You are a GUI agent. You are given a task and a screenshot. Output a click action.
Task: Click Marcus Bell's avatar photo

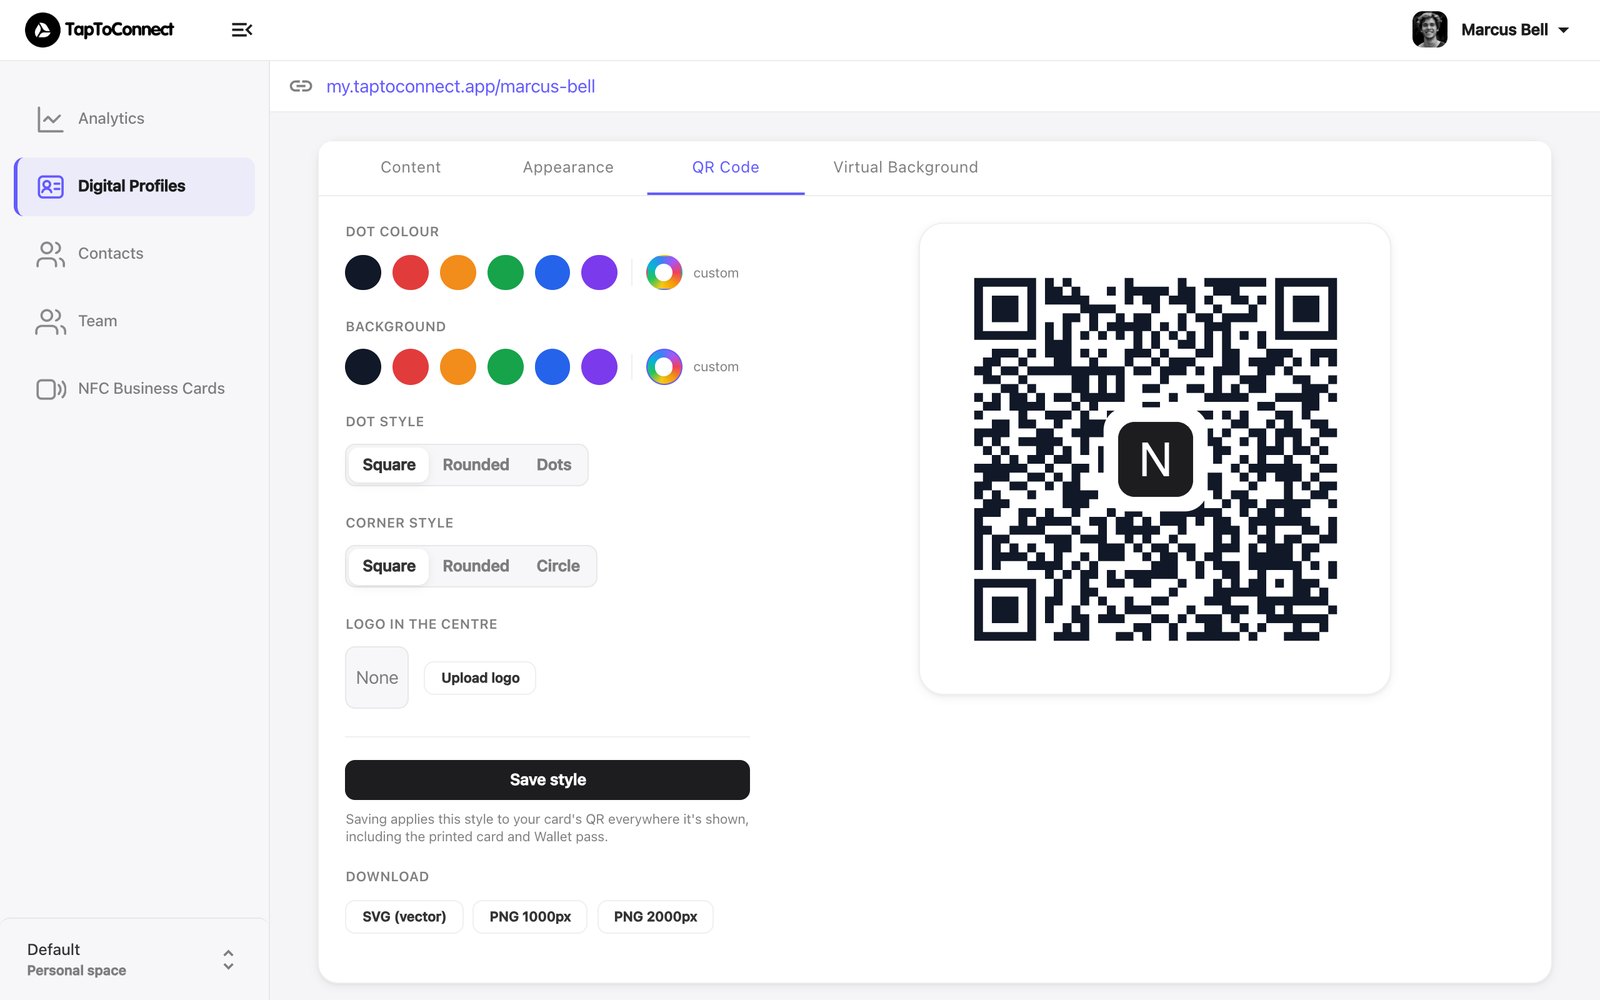point(1430,30)
